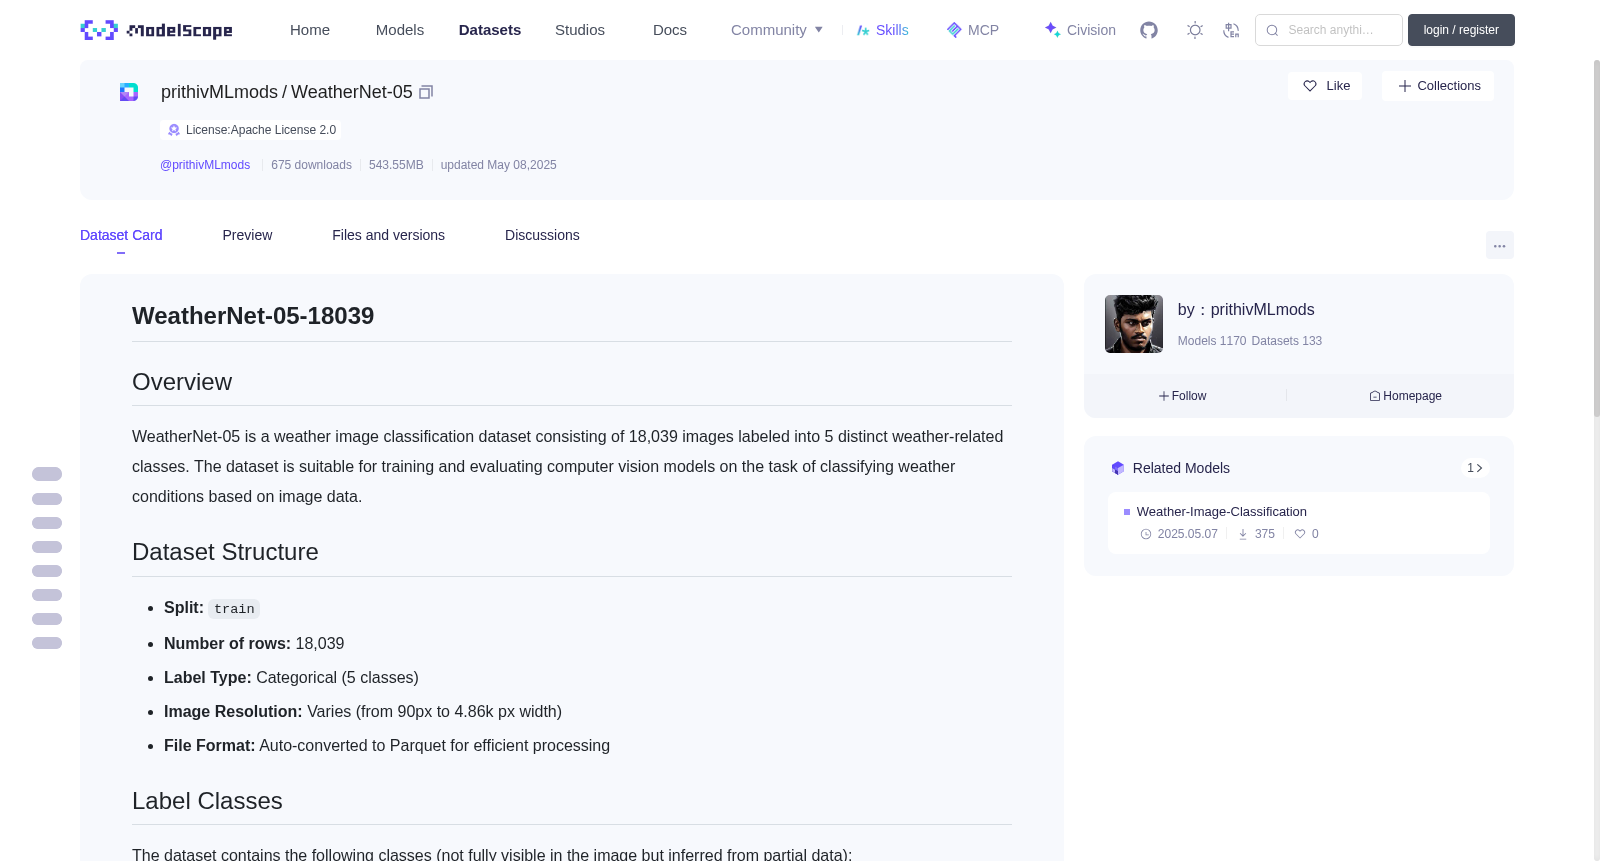Click the 'File Format' bullet line
This screenshot has width=1600, height=861.
387,746
